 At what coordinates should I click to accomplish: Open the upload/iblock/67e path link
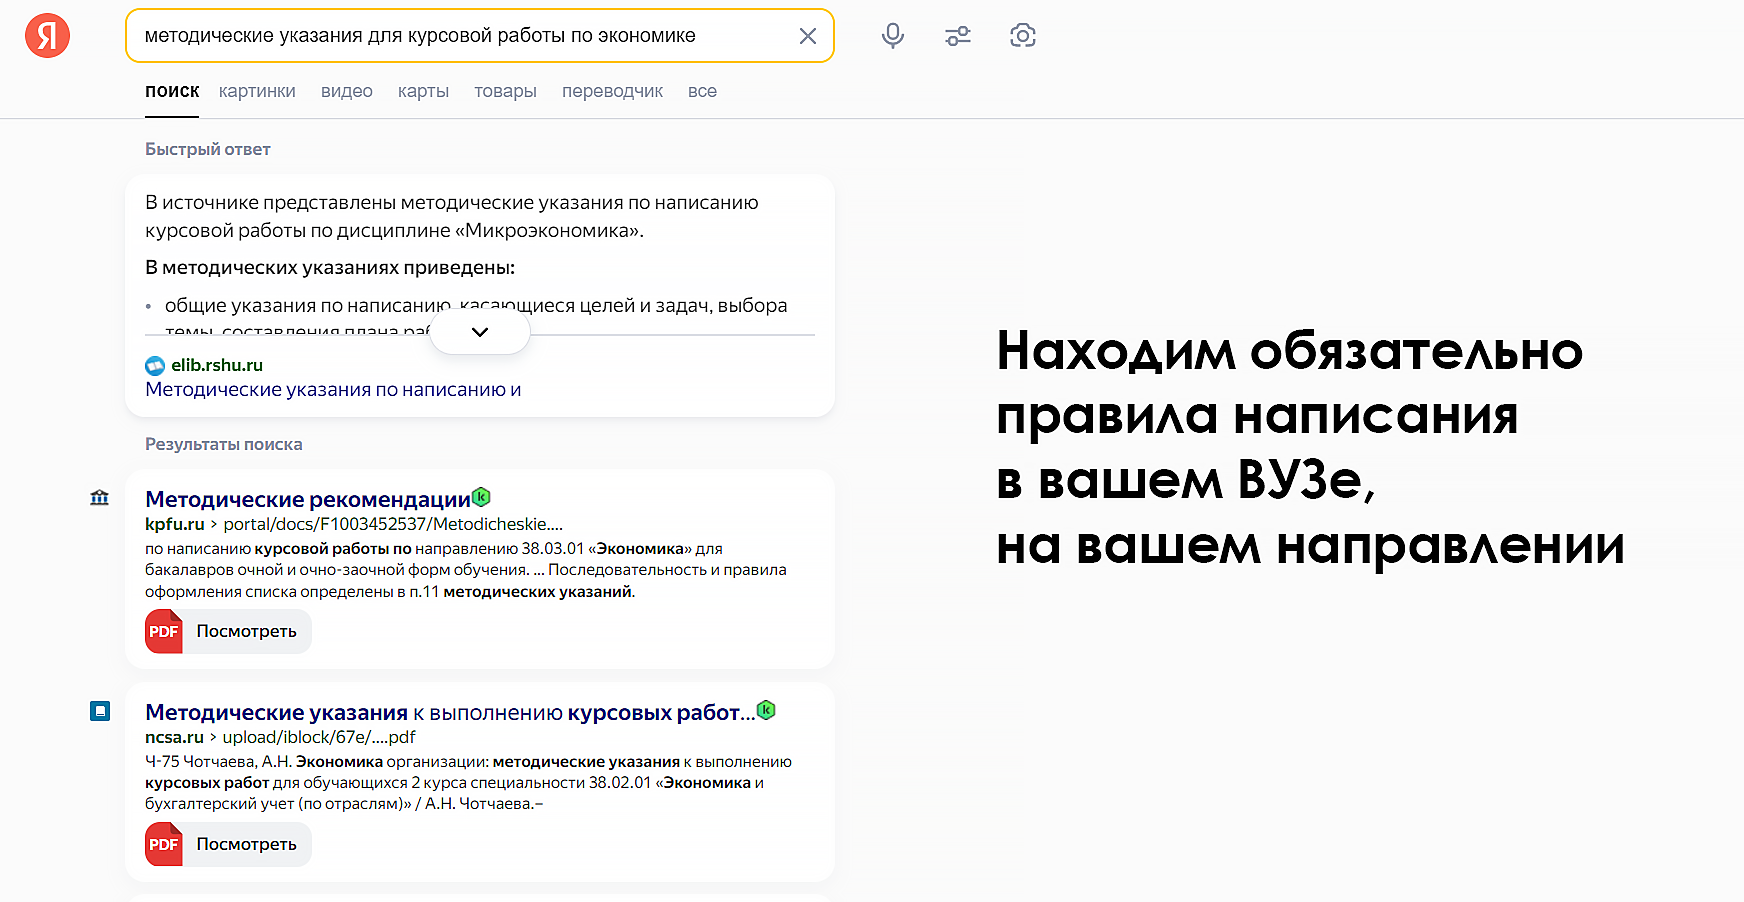319,737
